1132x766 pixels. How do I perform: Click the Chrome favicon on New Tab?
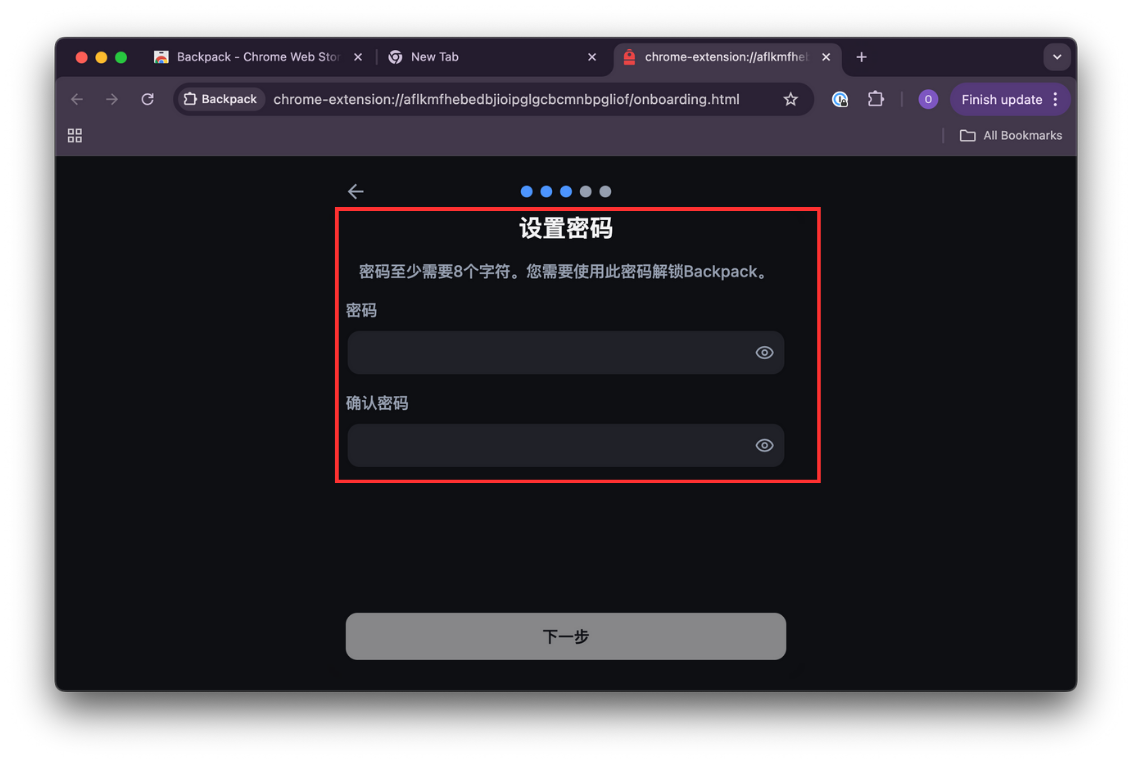(395, 57)
